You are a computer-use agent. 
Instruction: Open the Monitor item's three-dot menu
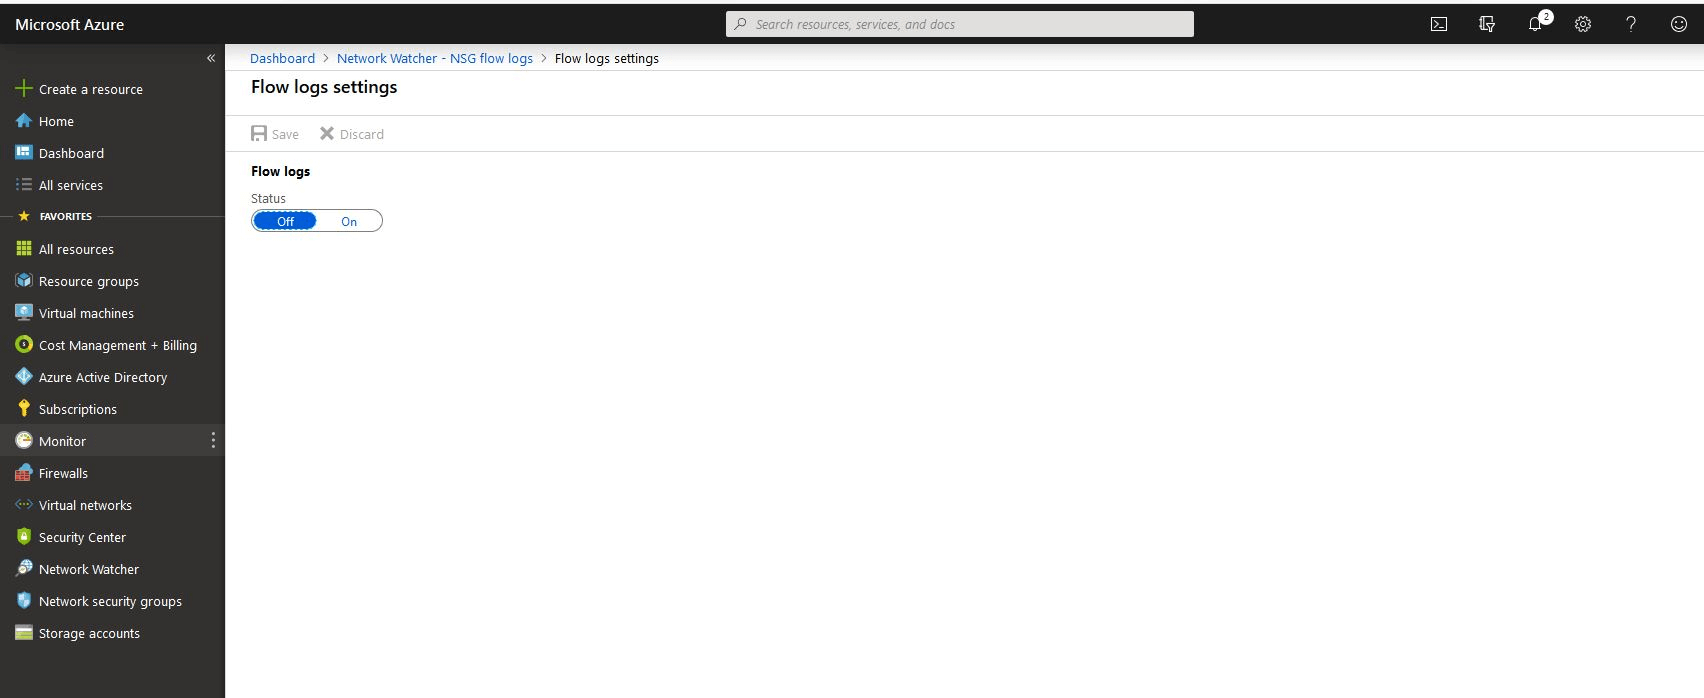[x=213, y=440]
